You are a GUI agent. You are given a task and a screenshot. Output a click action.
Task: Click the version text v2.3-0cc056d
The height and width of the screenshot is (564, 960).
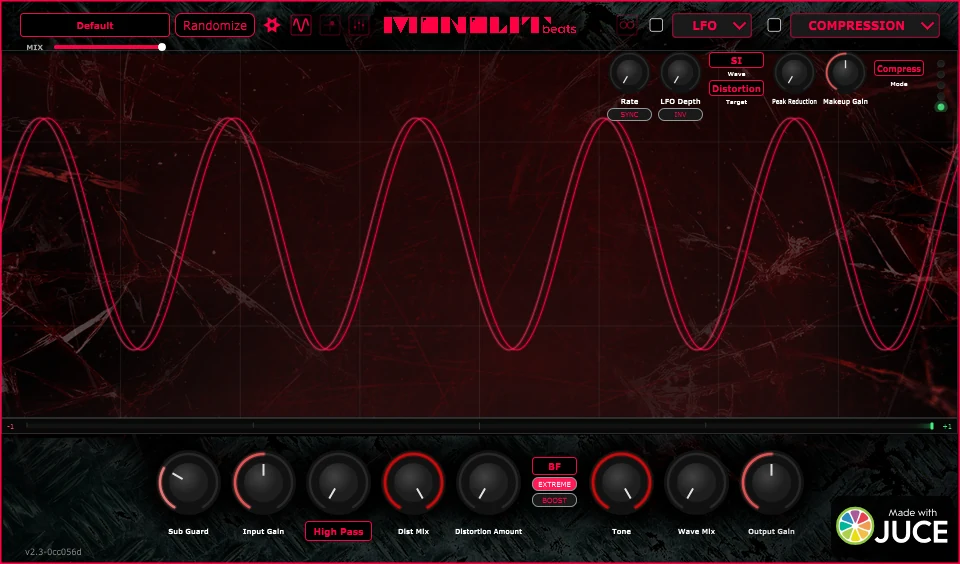tap(53, 552)
